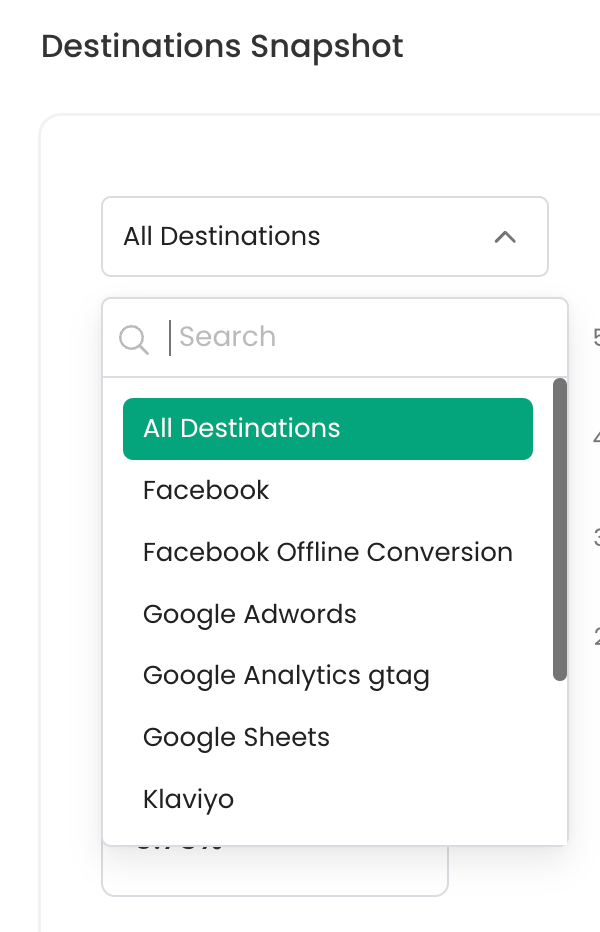The width and height of the screenshot is (600, 932).
Task: Choose Facebook from the destination list
Action: tap(206, 491)
